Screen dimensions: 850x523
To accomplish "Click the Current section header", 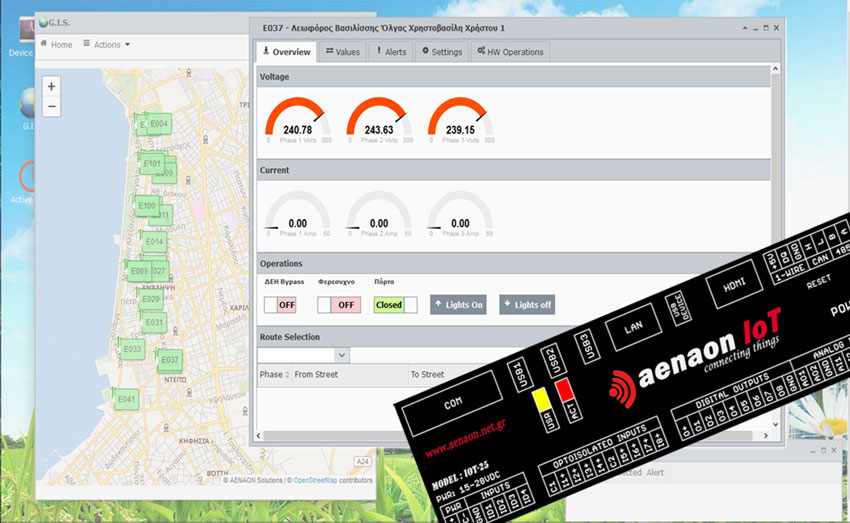I will 513,170.
